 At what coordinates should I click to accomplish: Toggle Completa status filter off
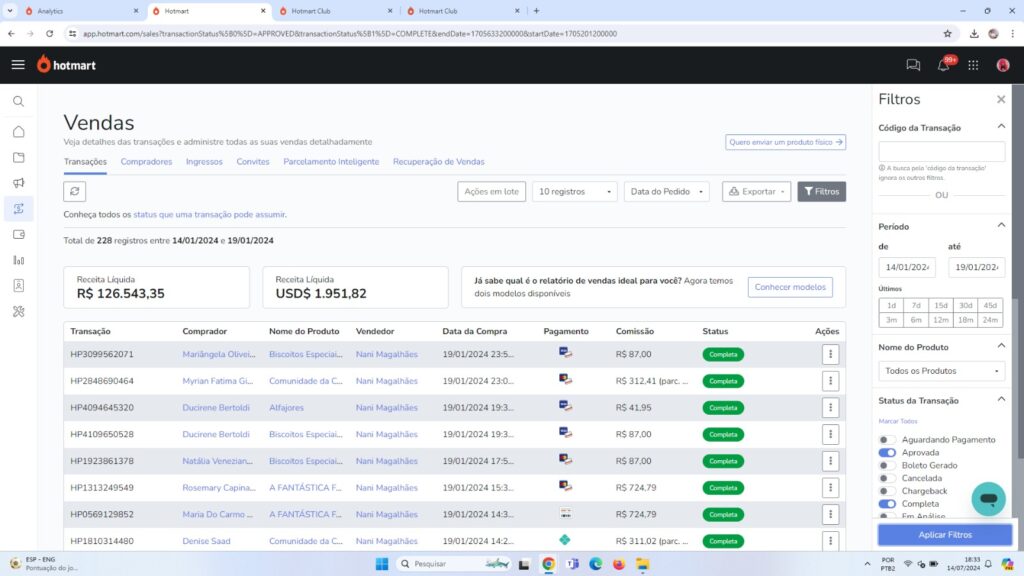click(x=886, y=504)
